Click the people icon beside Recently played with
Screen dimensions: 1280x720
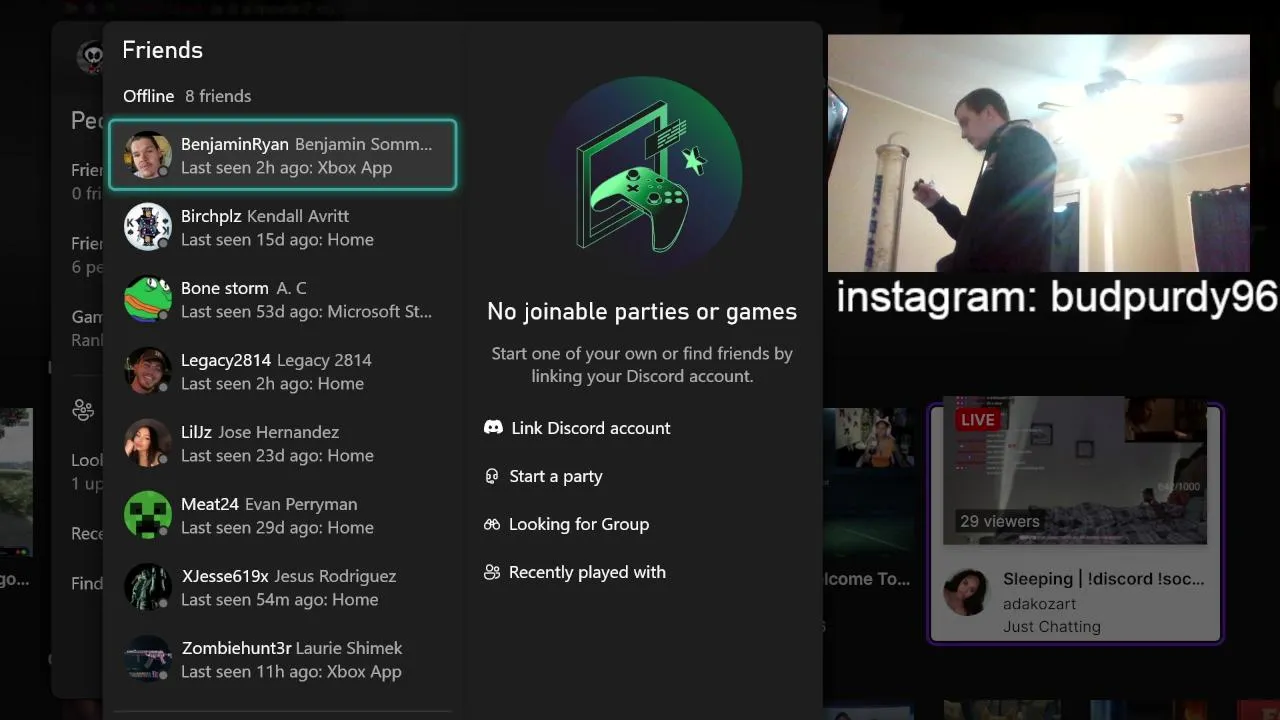491,572
